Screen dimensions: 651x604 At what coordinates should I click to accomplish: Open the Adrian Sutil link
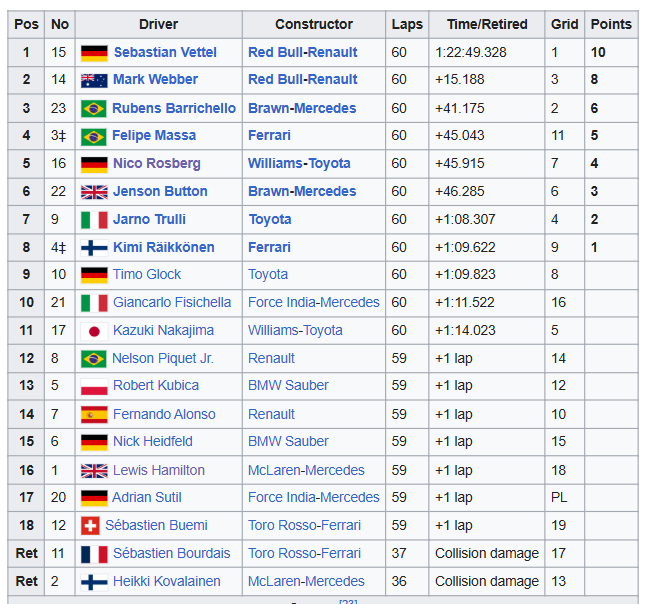(x=147, y=497)
